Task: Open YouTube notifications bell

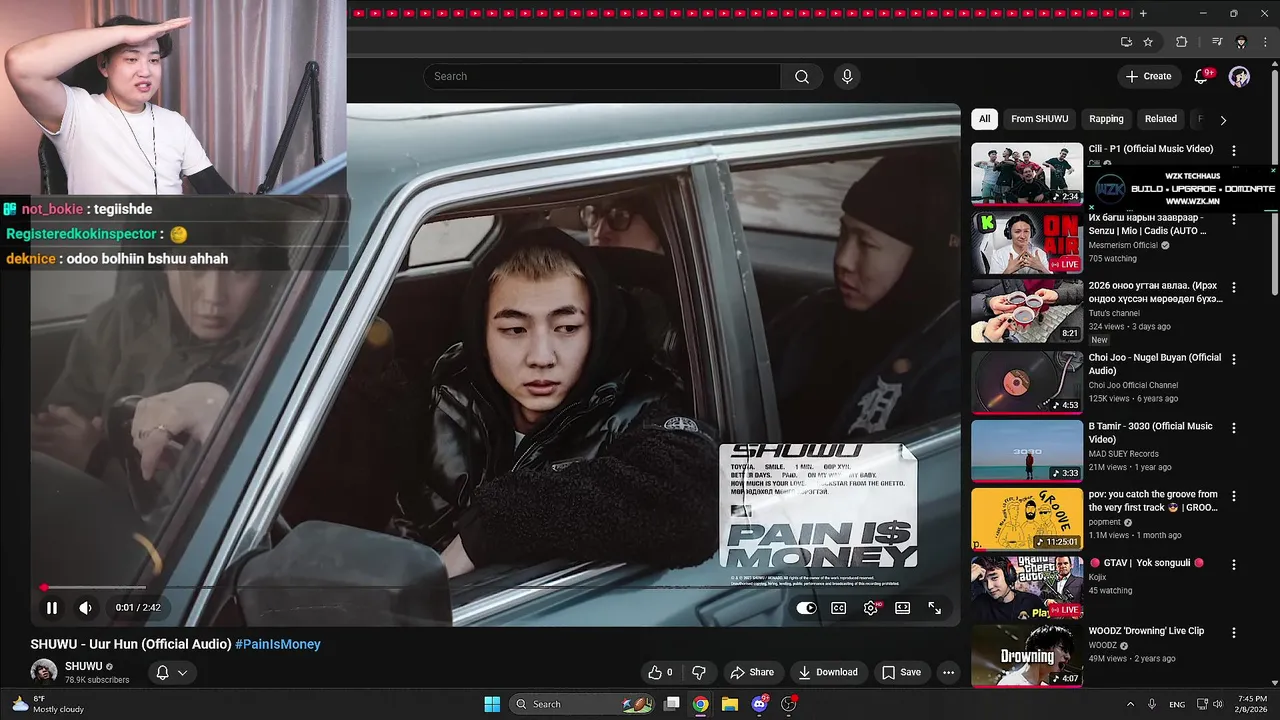Action: pos(1201,76)
